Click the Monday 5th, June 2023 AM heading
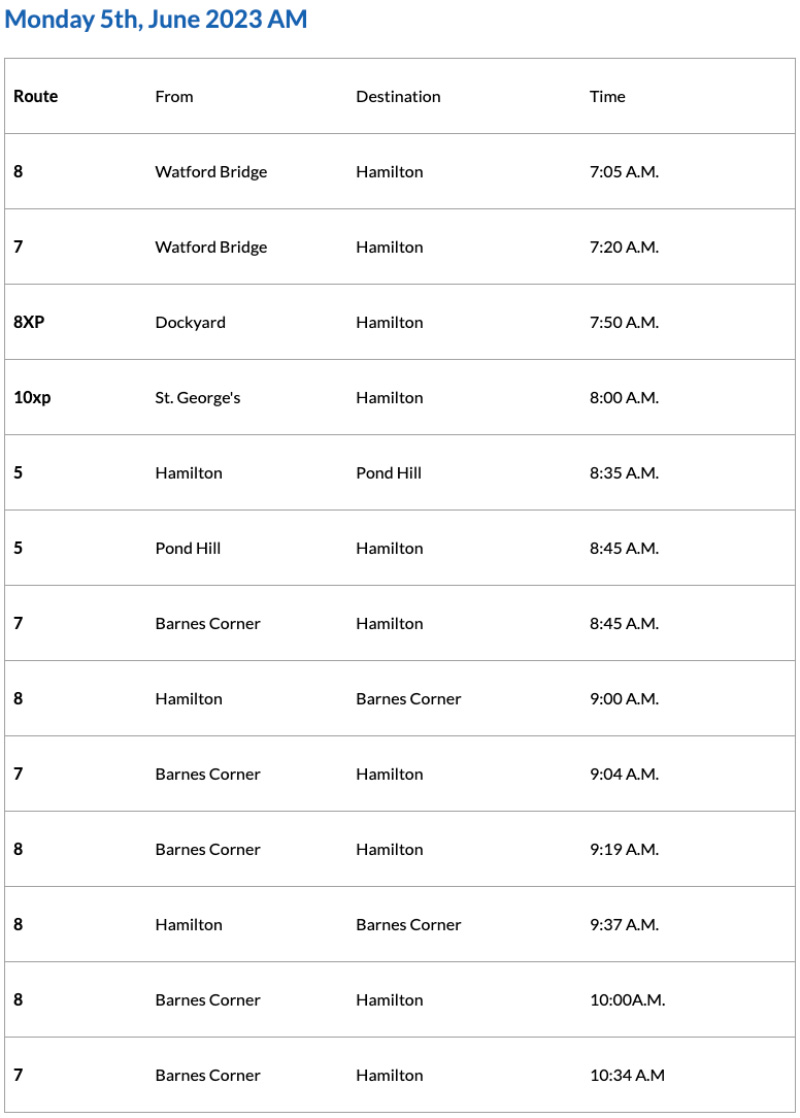Image resolution: width=800 pixels, height=1118 pixels. coord(156,20)
